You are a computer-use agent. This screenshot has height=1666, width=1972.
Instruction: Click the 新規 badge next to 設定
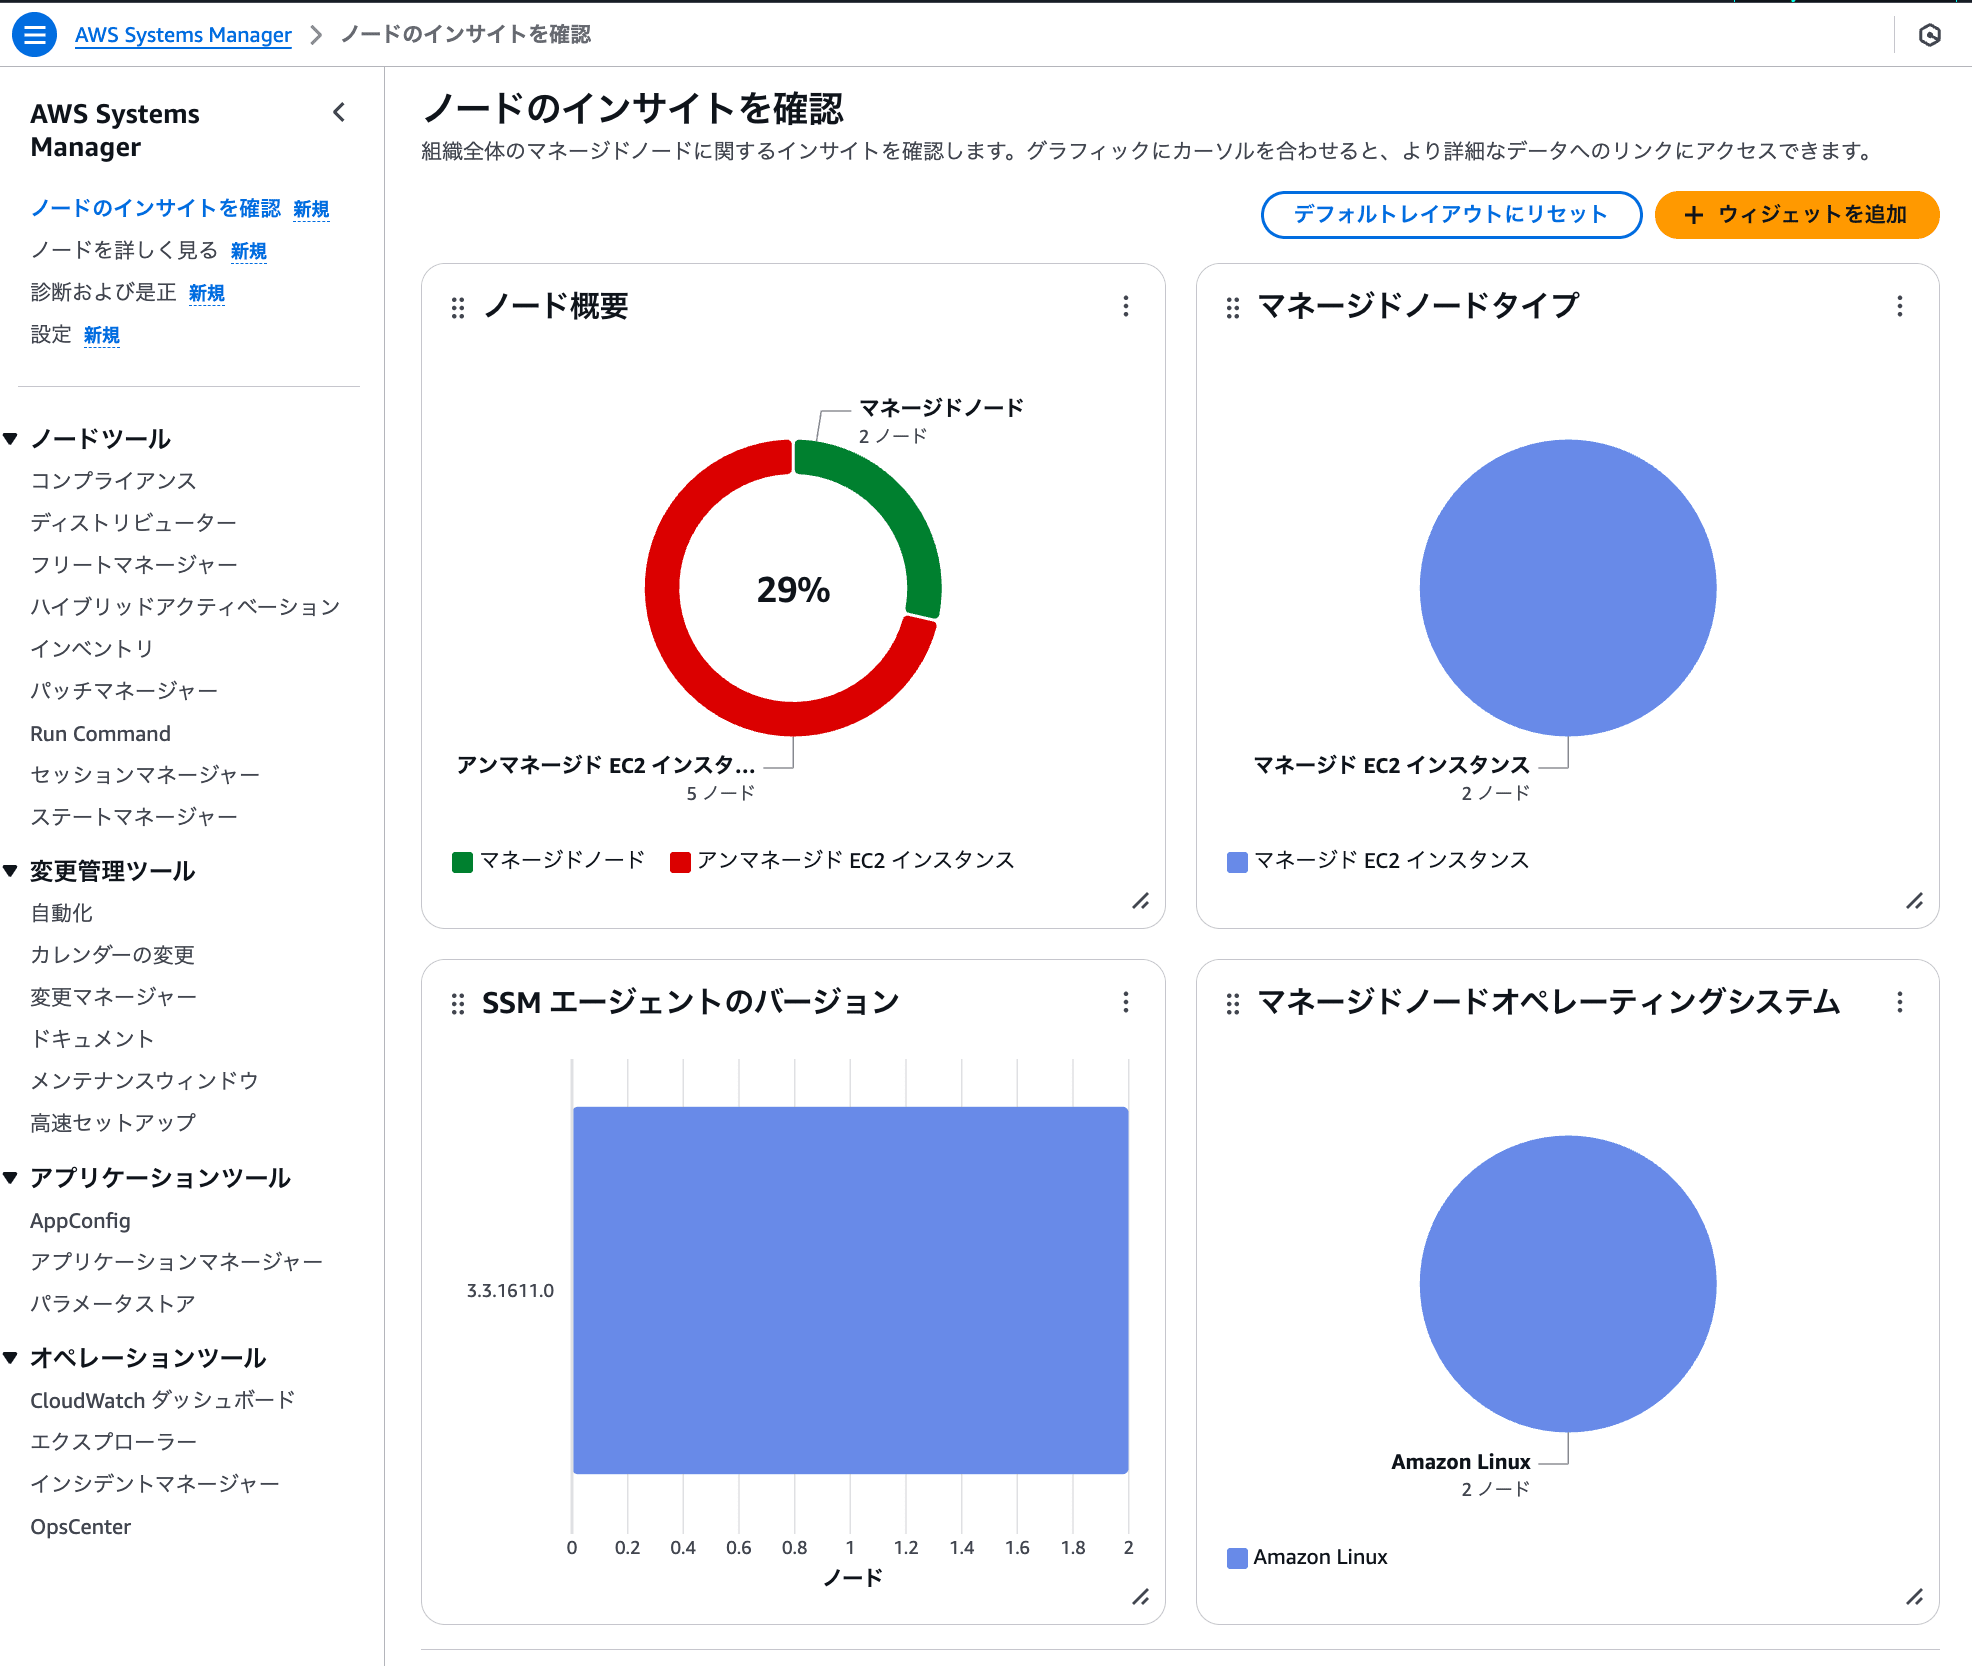102,335
